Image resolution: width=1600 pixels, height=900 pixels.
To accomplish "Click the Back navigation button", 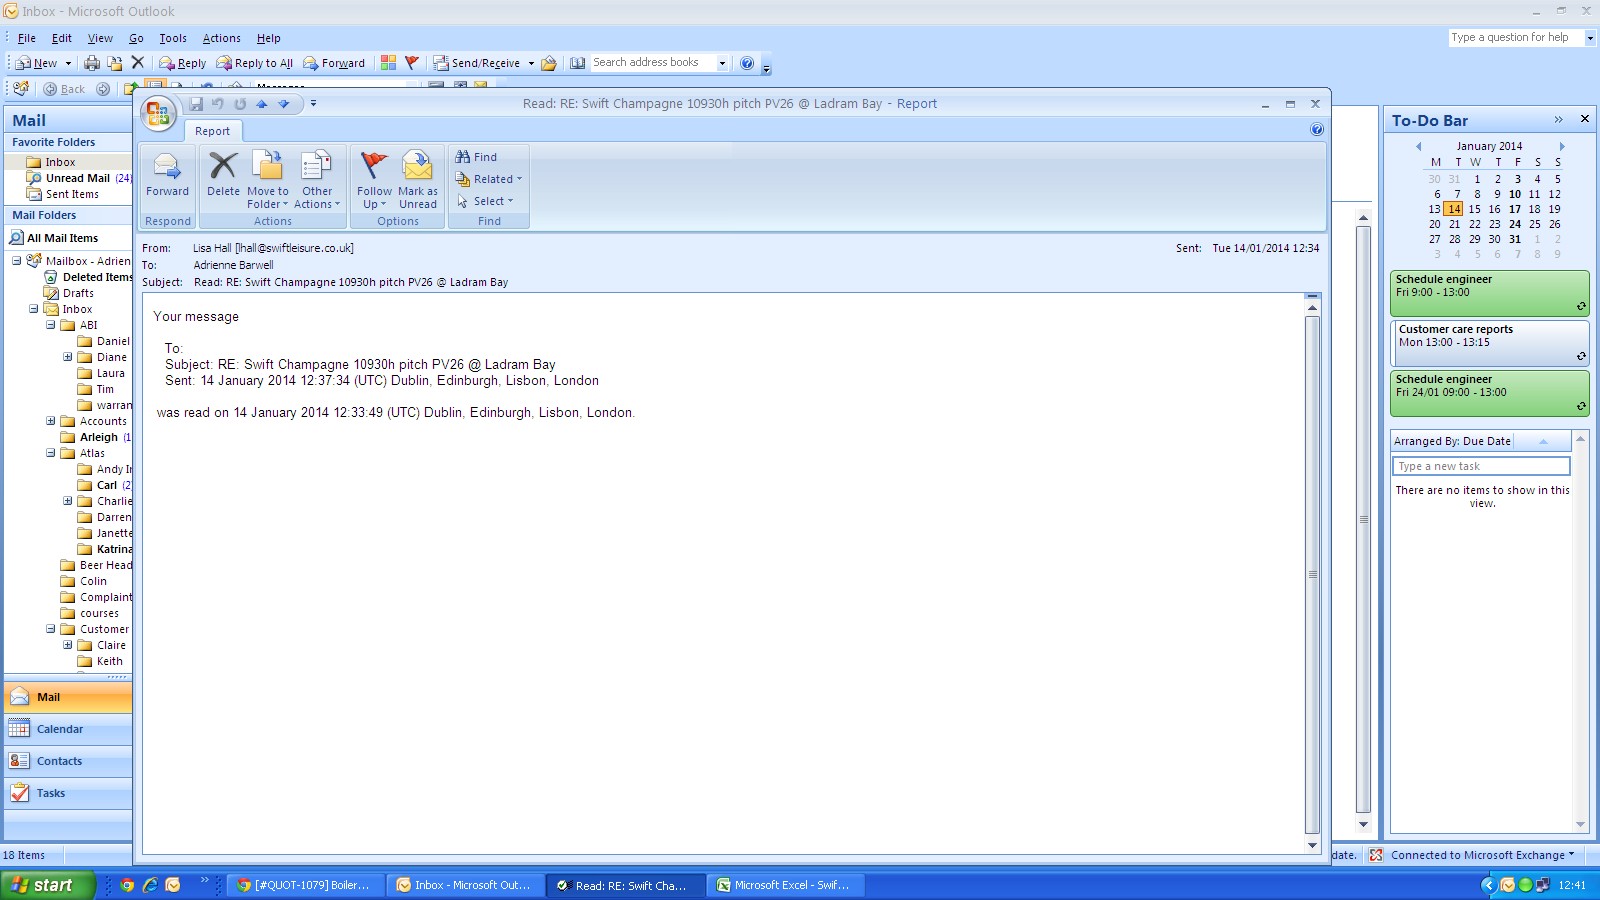I will tap(64, 89).
